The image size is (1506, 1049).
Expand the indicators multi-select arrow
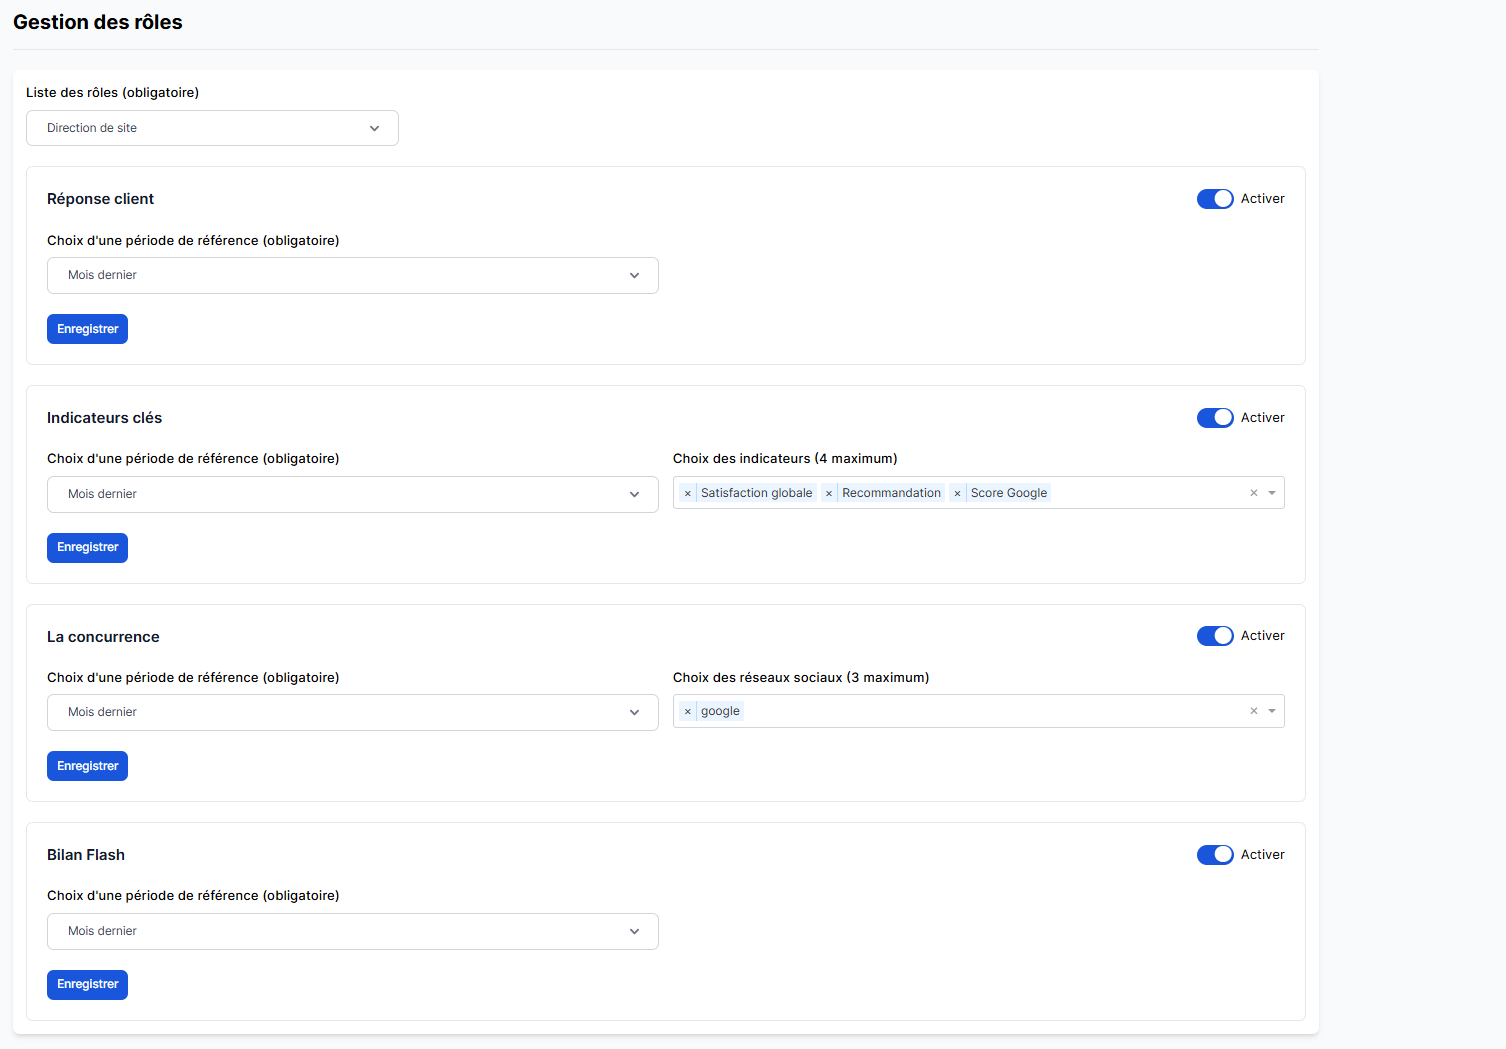1272,493
